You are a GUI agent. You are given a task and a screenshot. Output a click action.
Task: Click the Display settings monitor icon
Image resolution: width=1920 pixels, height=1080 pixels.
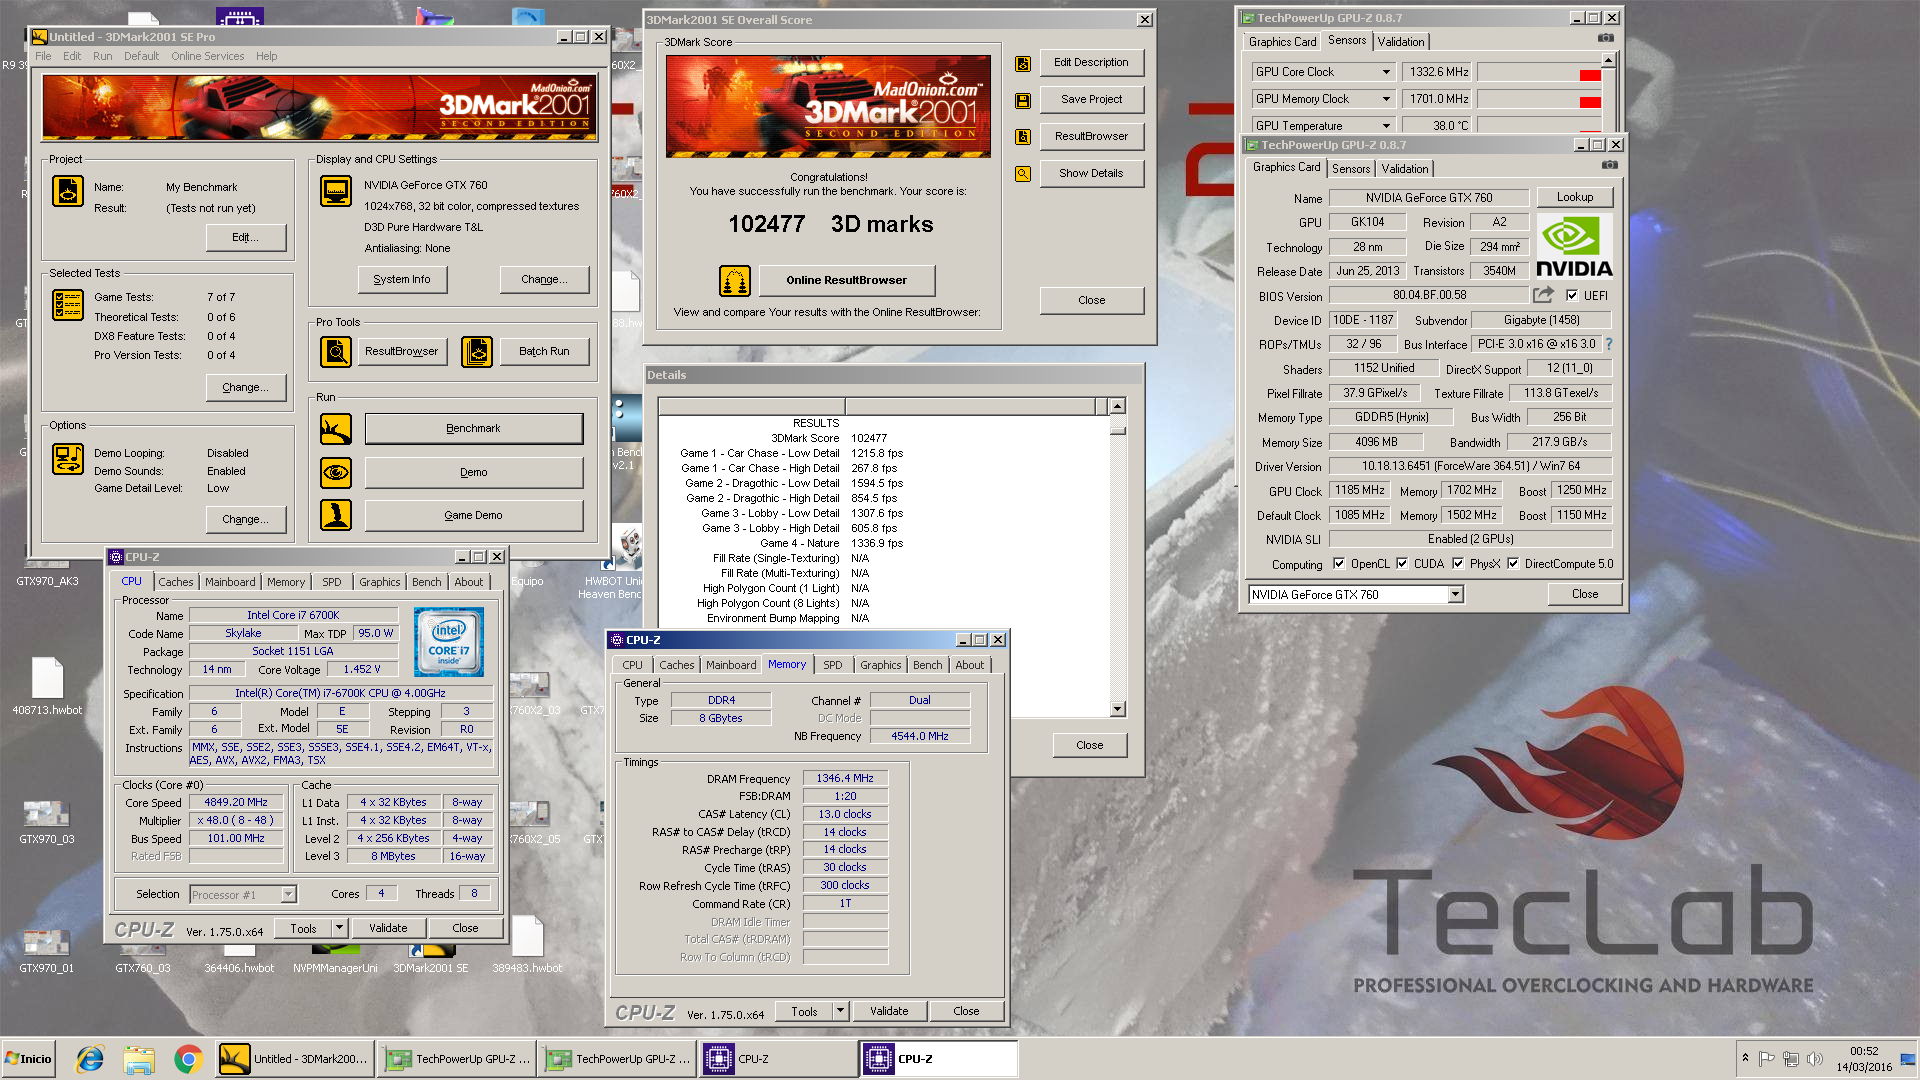point(336,190)
